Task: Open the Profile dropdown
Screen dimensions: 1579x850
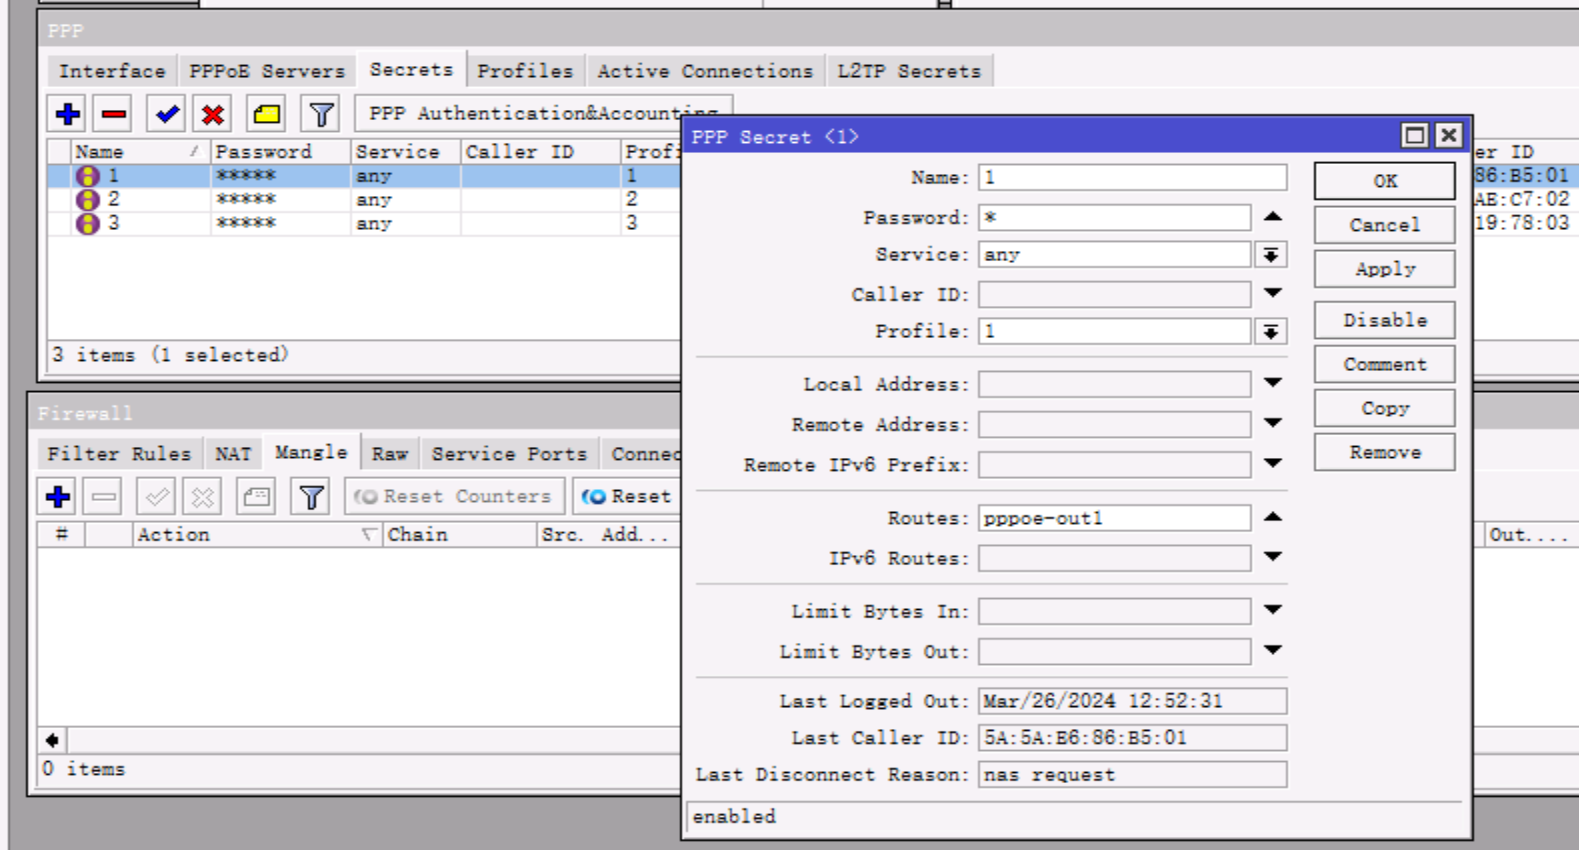Action: pyautogui.click(x=1271, y=331)
